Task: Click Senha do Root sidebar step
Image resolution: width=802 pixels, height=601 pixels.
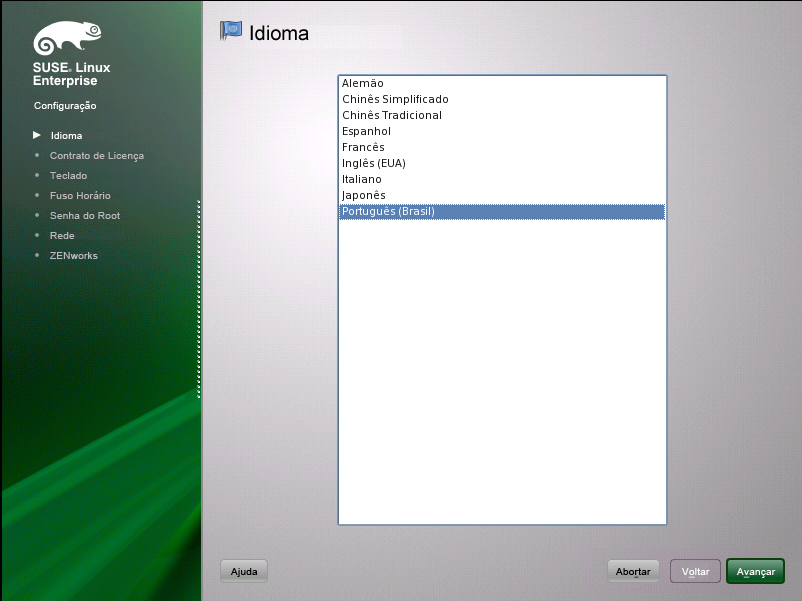Action: pyautogui.click(x=85, y=215)
